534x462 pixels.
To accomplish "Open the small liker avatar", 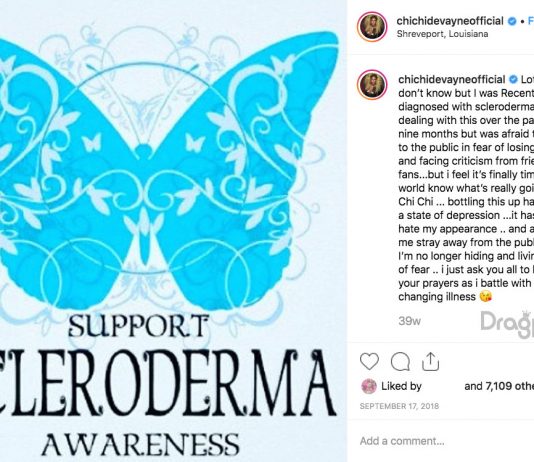I will [x=368, y=386].
